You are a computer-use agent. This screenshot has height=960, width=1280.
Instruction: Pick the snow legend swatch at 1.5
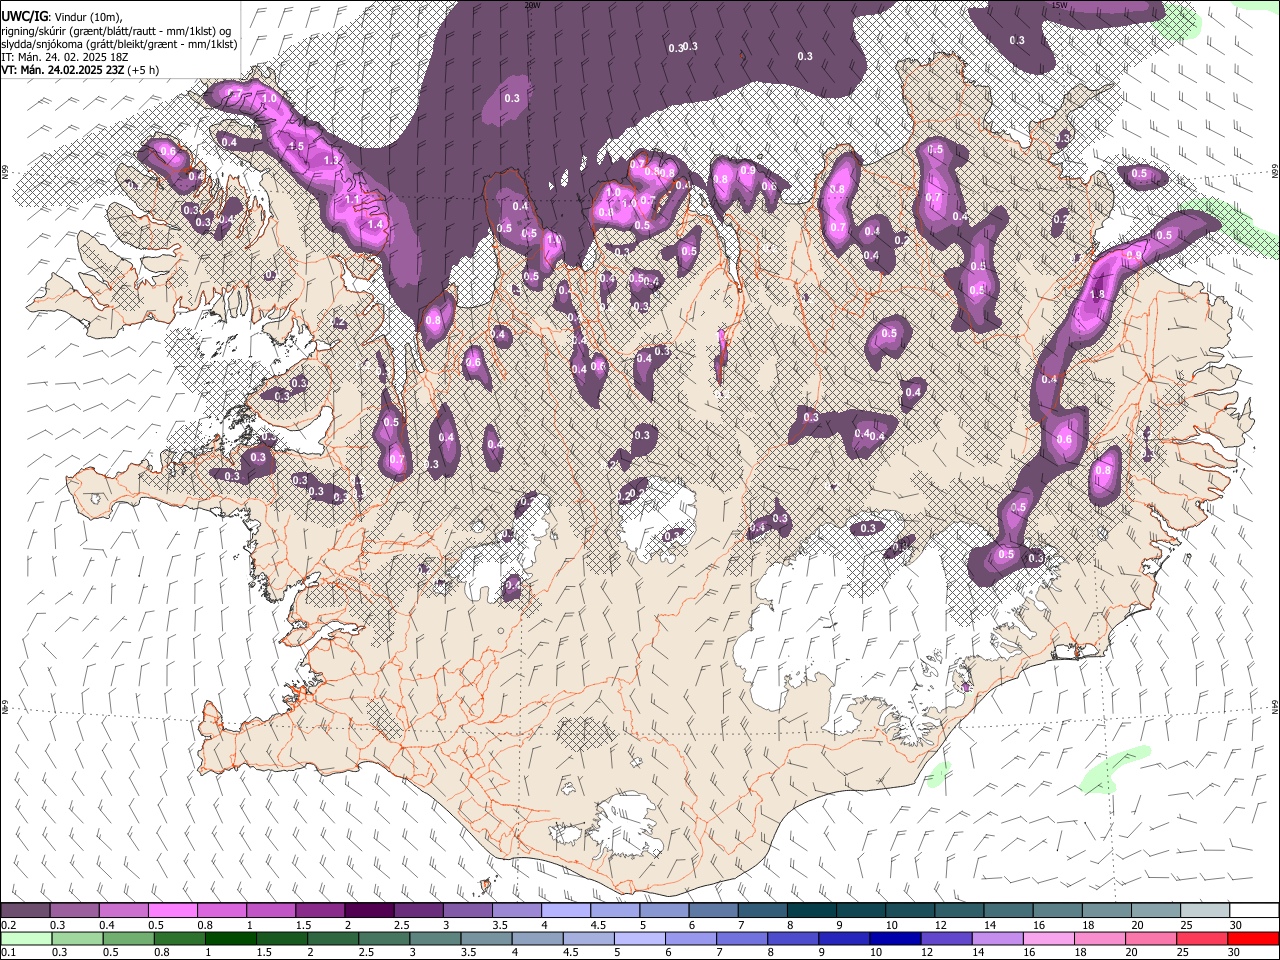coord(320,911)
